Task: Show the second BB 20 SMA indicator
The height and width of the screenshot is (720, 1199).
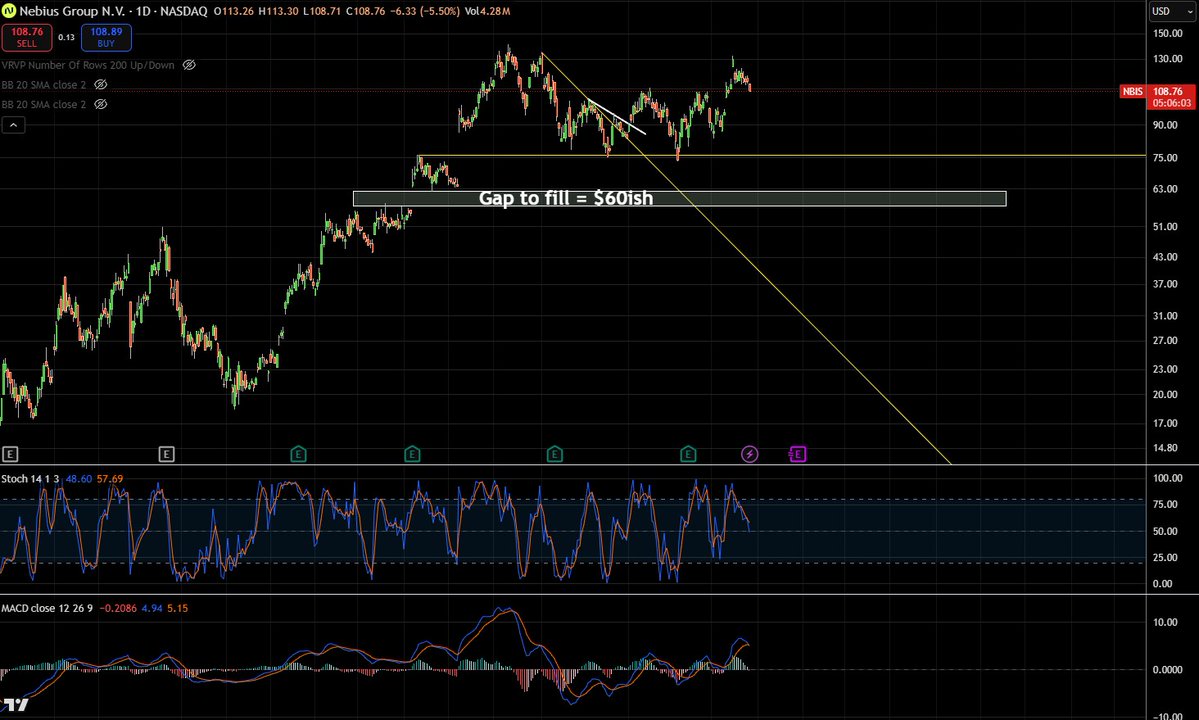Action: (x=100, y=104)
